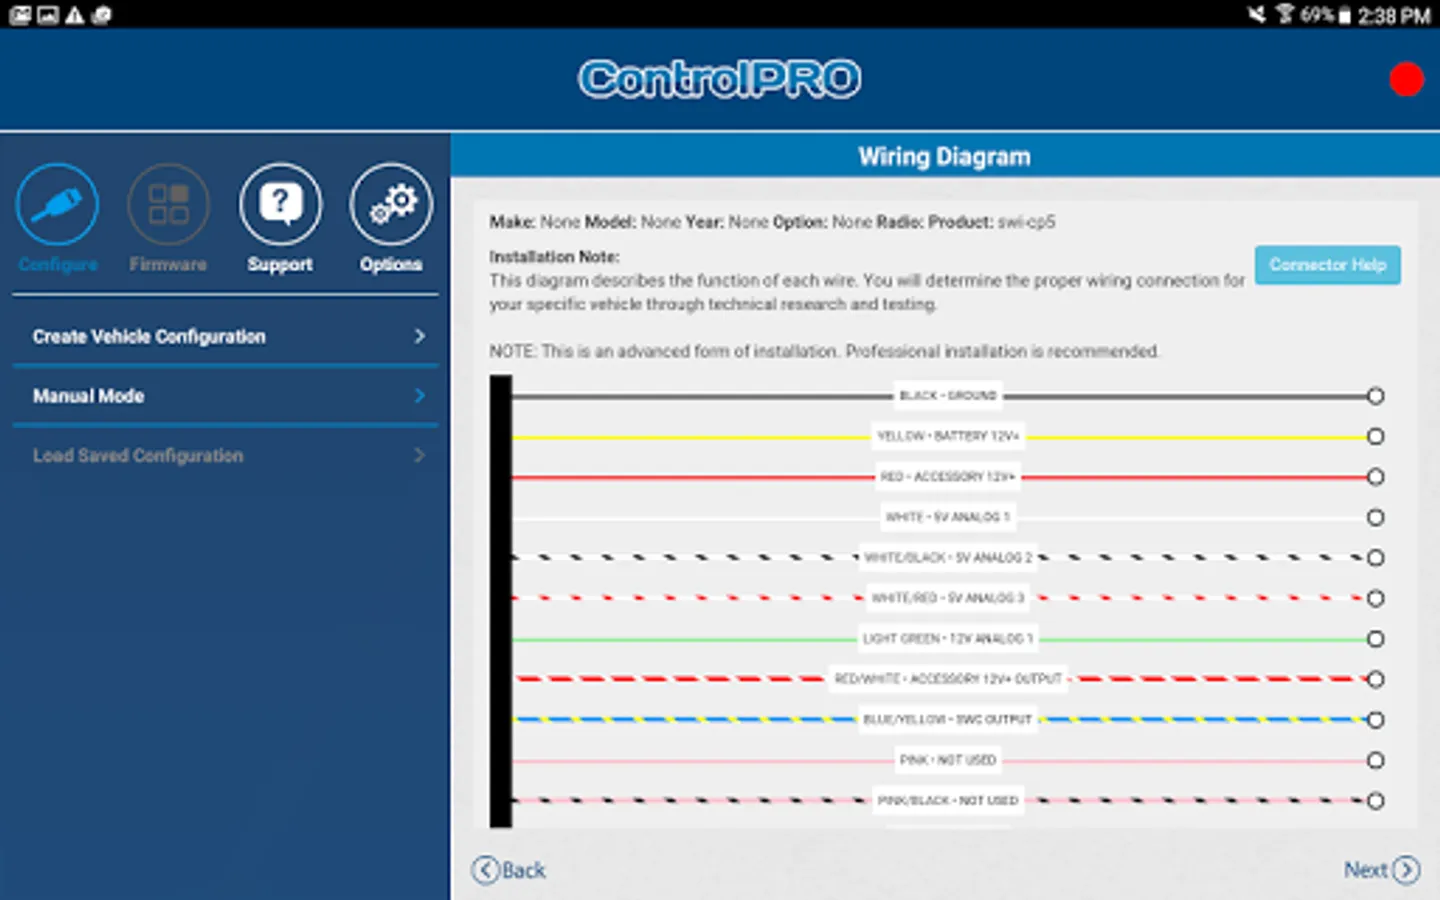Image resolution: width=1440 pixels, height=900 pixels.
Task: Click the blue/yellow SWC wire end terminal
Action: [x=1376, y=720]
